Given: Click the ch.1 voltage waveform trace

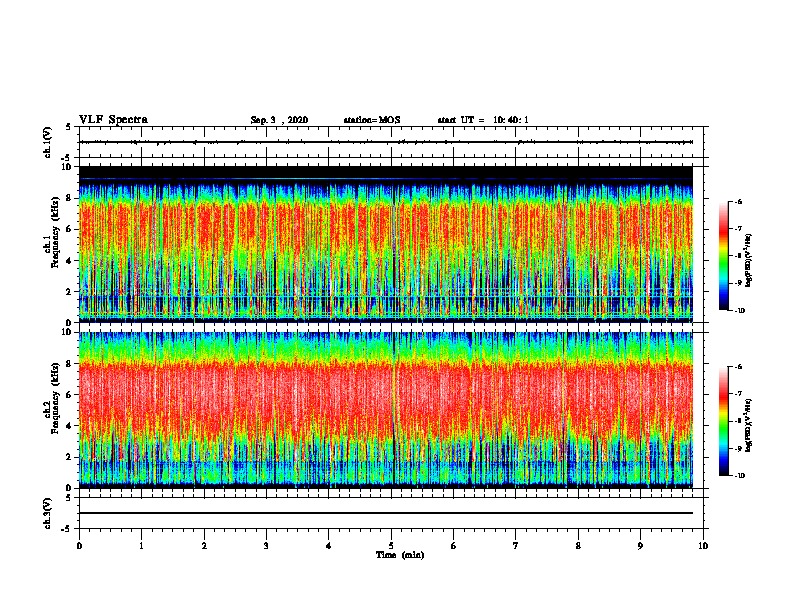Looking at the screenshot, I should coord(386,142).
